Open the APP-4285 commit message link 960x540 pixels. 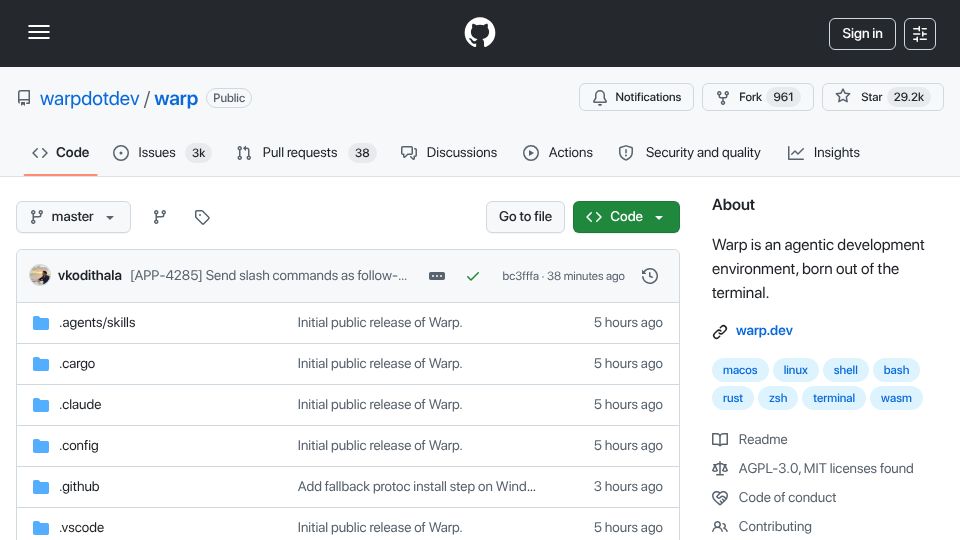point(269,276)
